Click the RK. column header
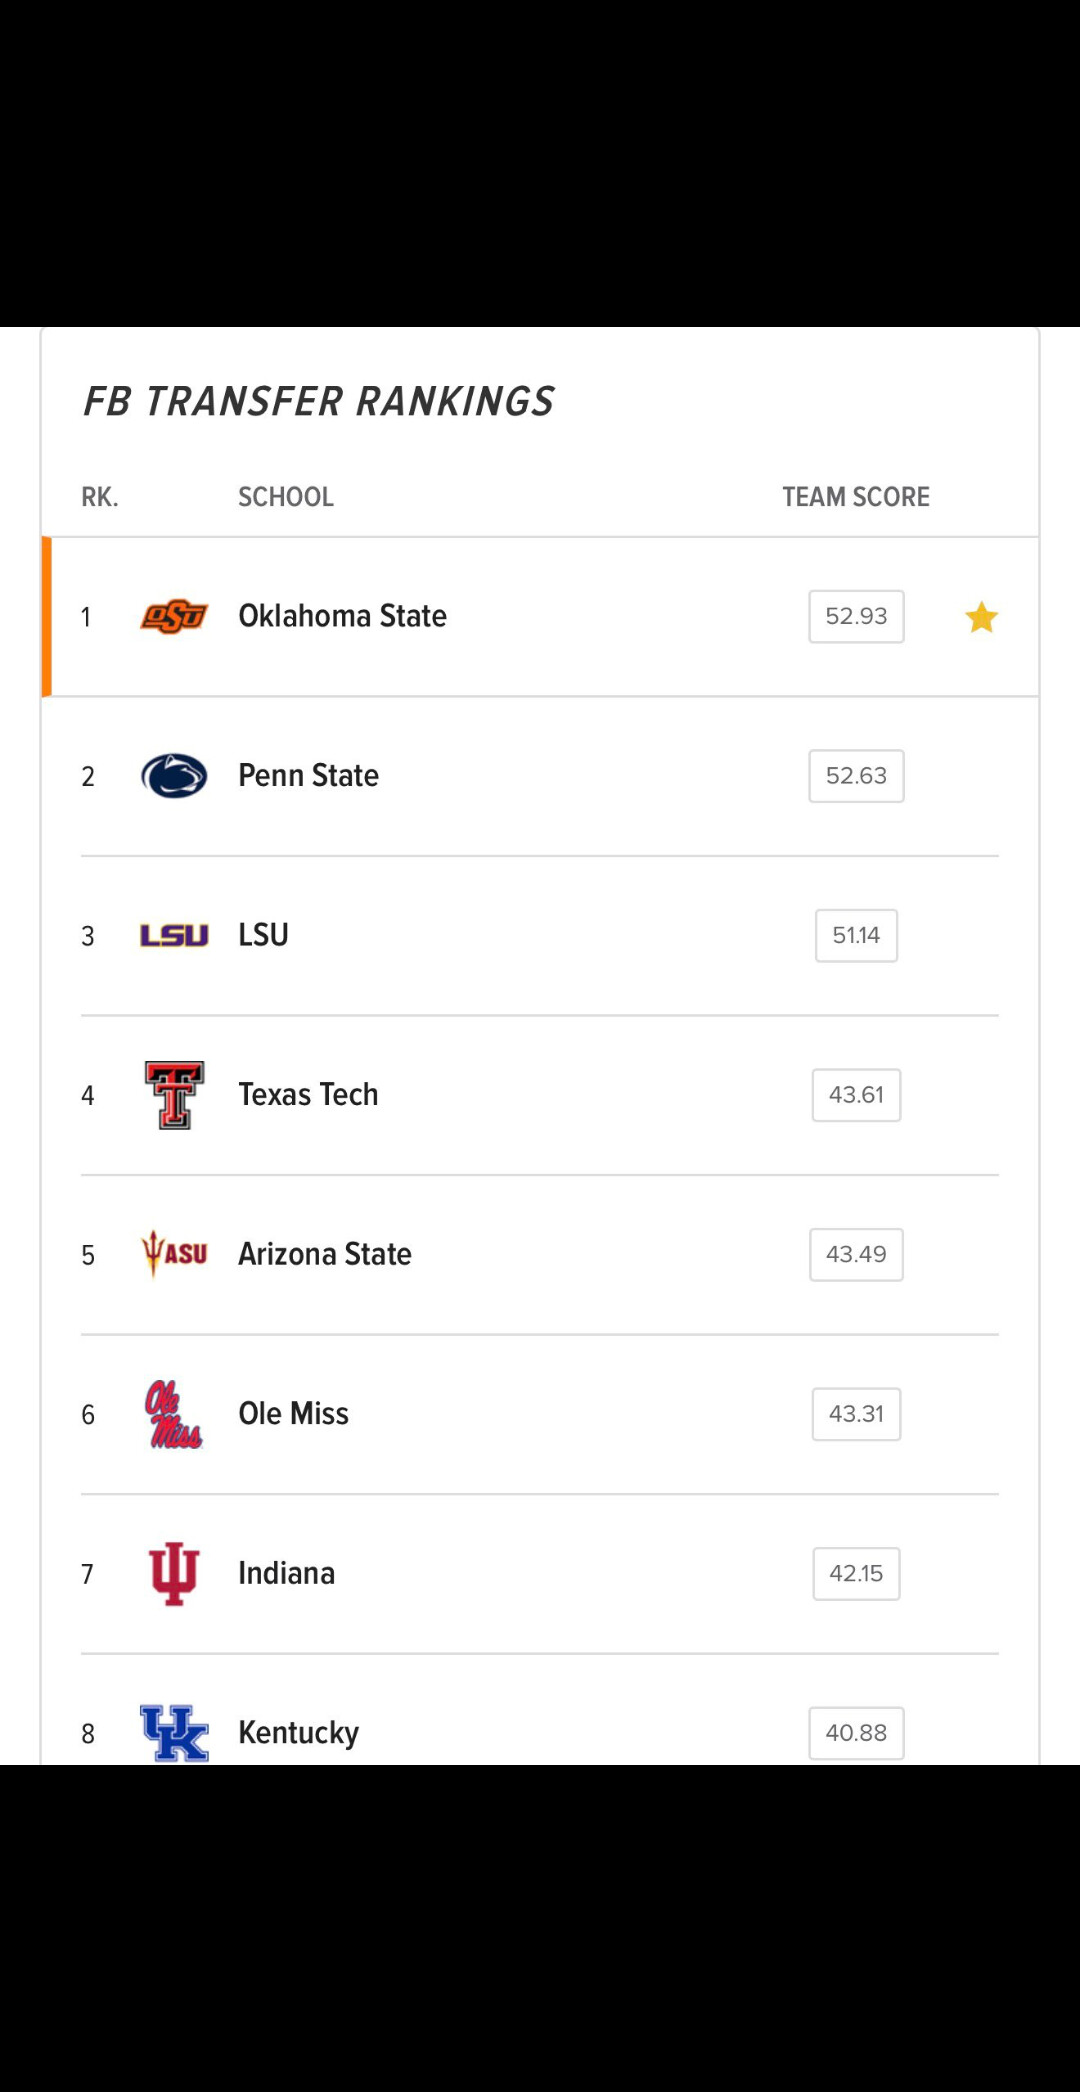 [100, 497]
